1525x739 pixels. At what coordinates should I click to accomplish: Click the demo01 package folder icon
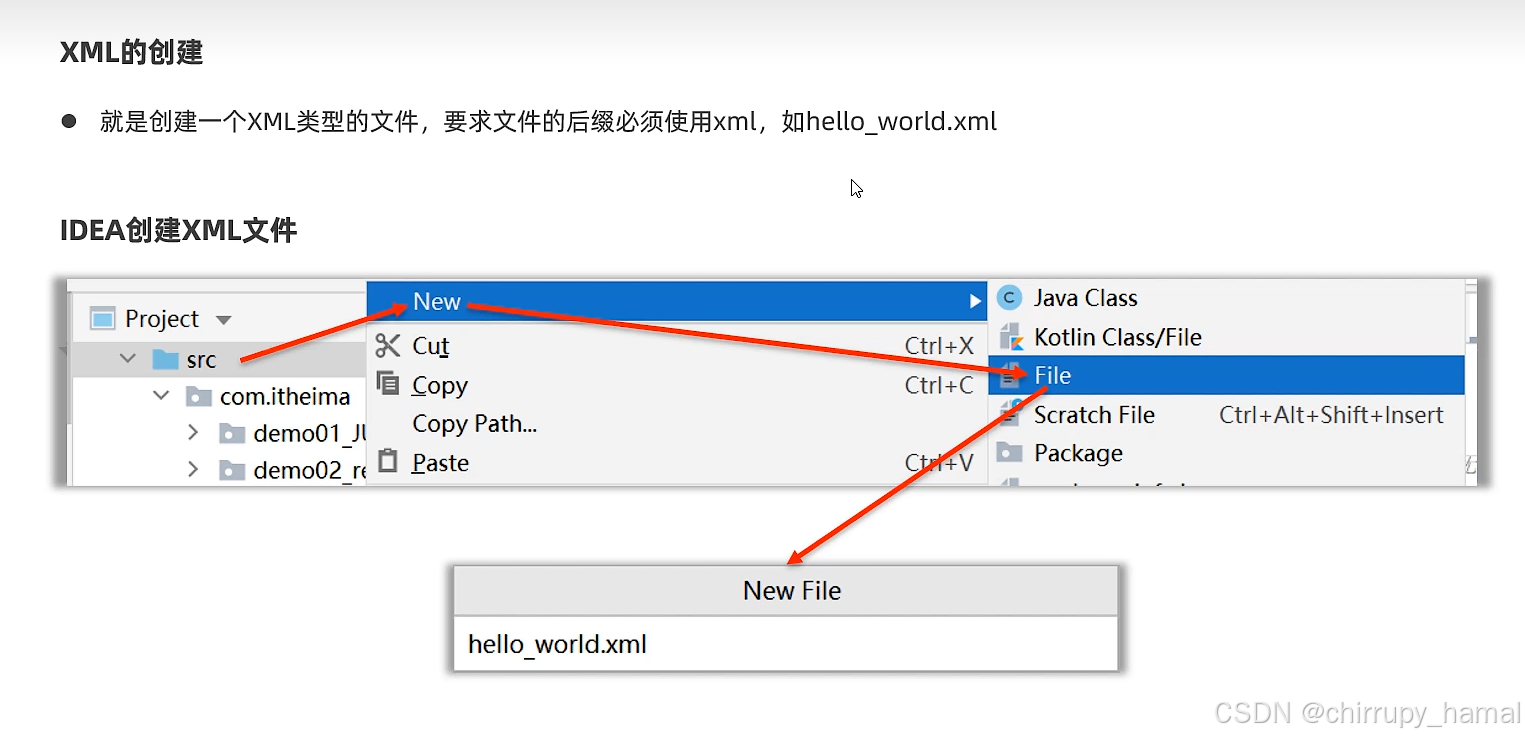point(232,434)
